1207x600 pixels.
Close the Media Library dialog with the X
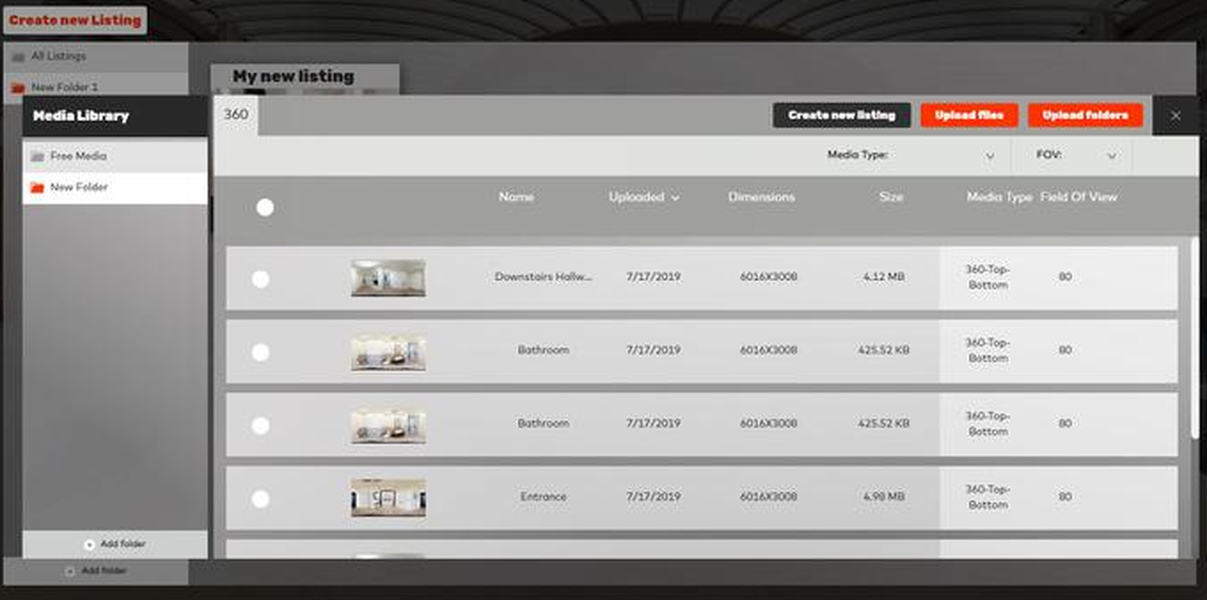click(1175, 116)
